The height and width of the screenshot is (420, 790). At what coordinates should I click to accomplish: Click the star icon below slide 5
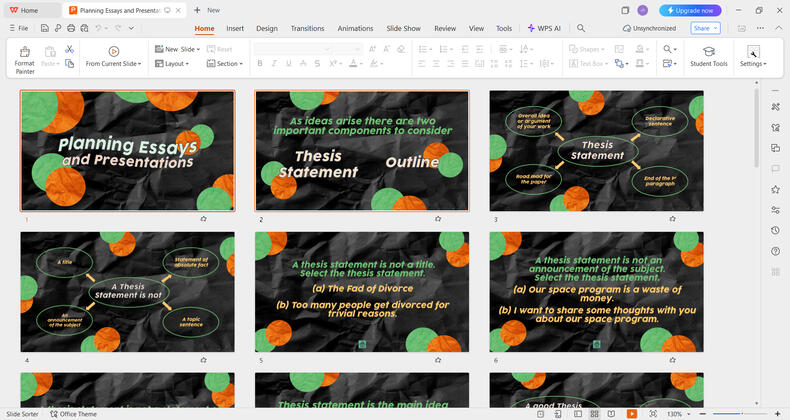click(x=438, y=360)
